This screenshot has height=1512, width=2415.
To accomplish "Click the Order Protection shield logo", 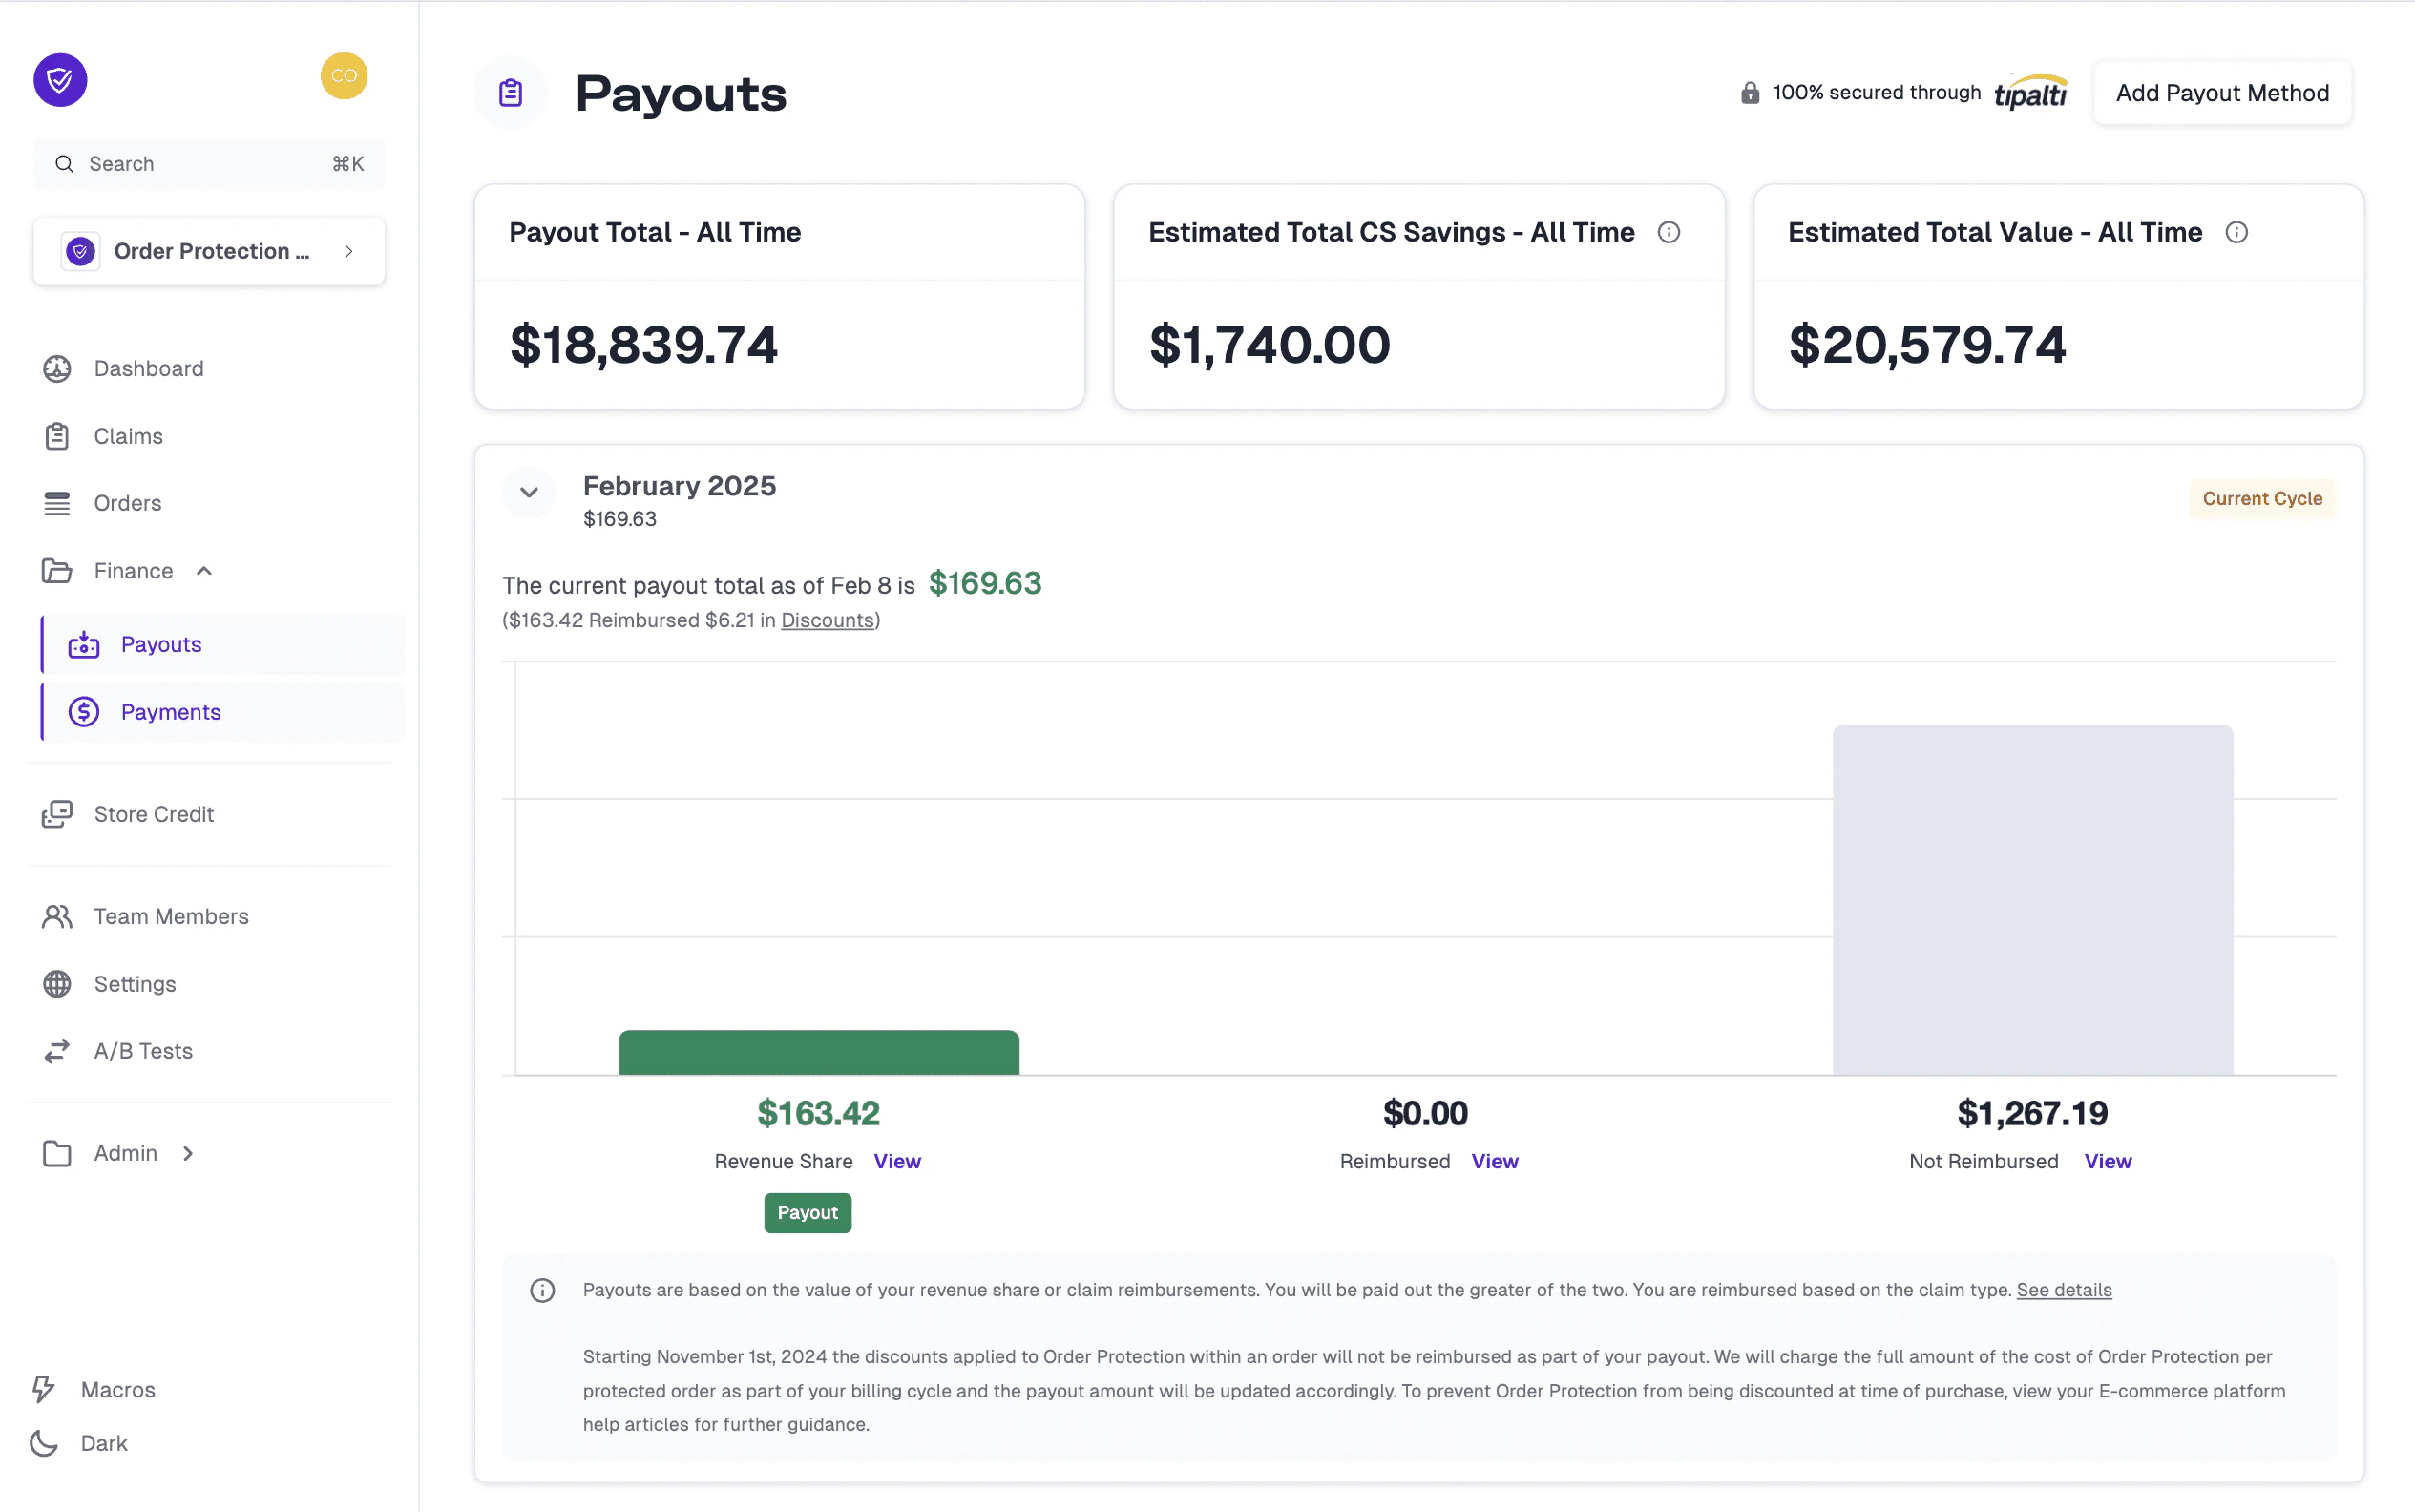I will point(81,251).
